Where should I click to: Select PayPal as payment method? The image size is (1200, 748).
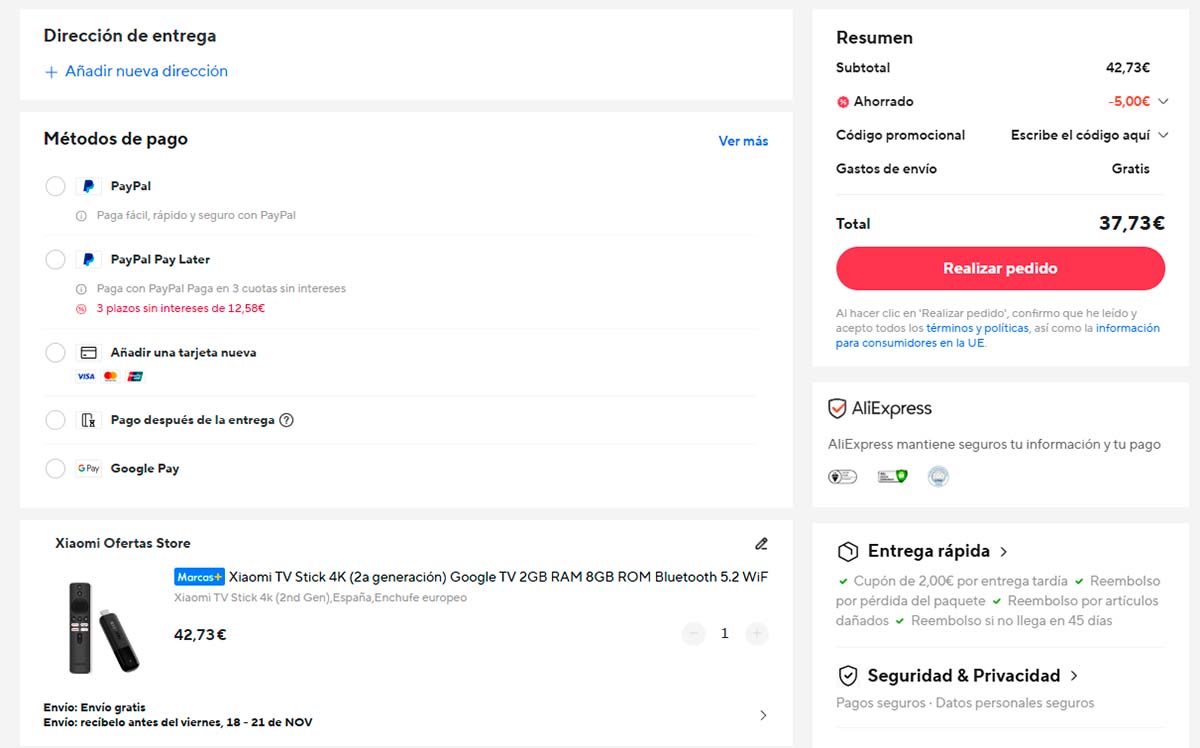(x=55, y=186)
